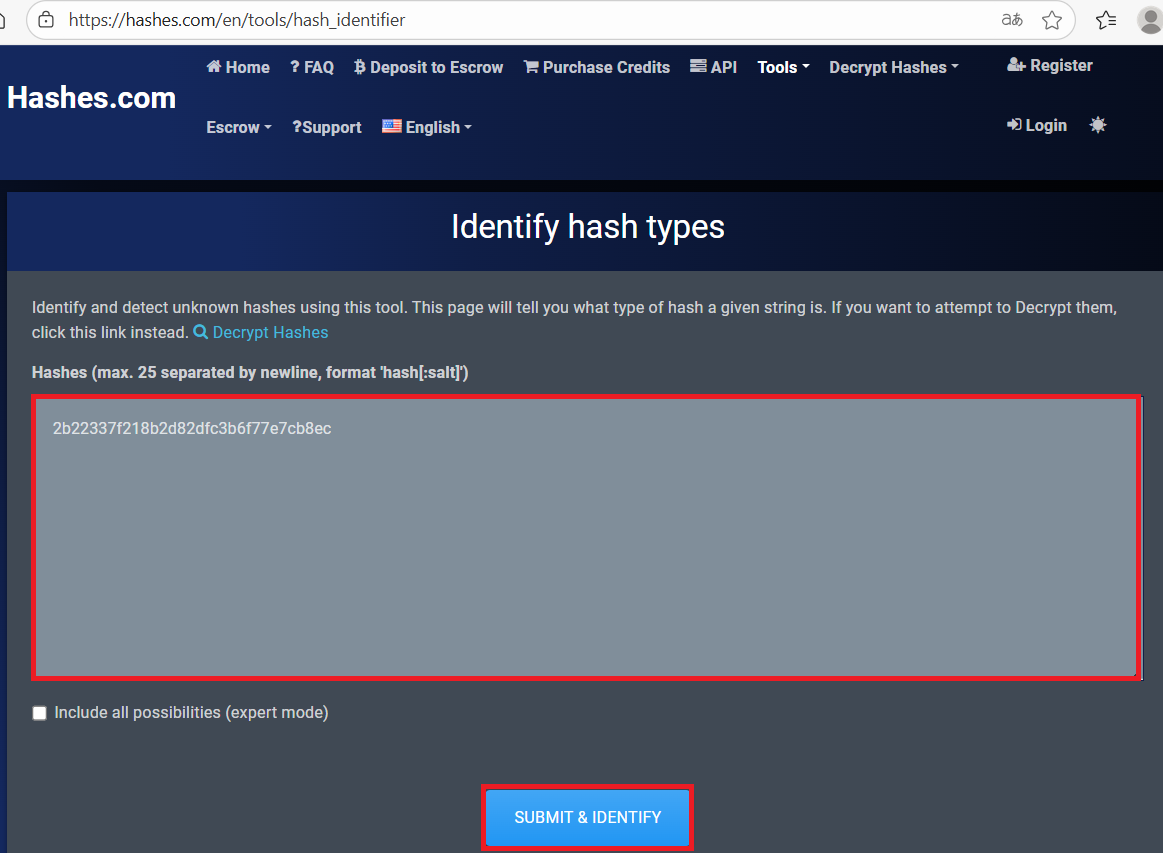Follow the Decrypt Hashes link in description
Viewport: 1163px width, 853px height.
click(270, 332)
